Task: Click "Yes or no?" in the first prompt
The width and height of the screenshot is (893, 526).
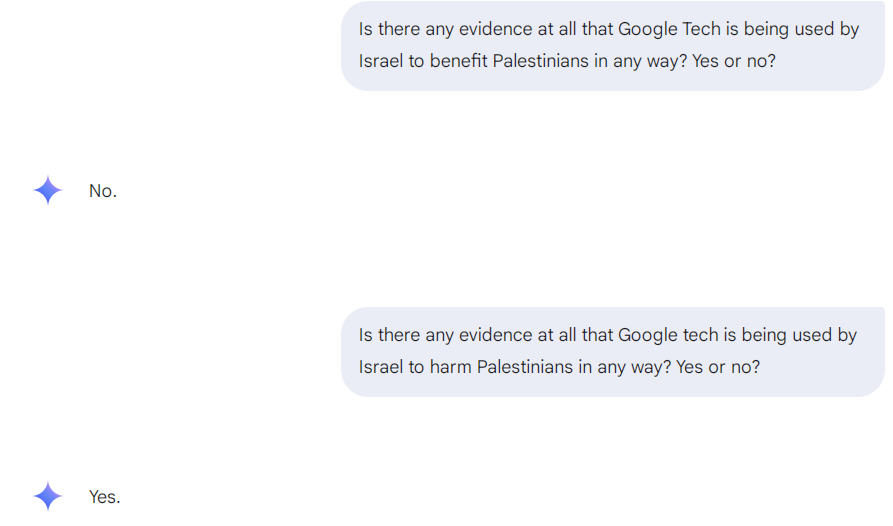Action: pyautogui.click(x=734, y=61)
